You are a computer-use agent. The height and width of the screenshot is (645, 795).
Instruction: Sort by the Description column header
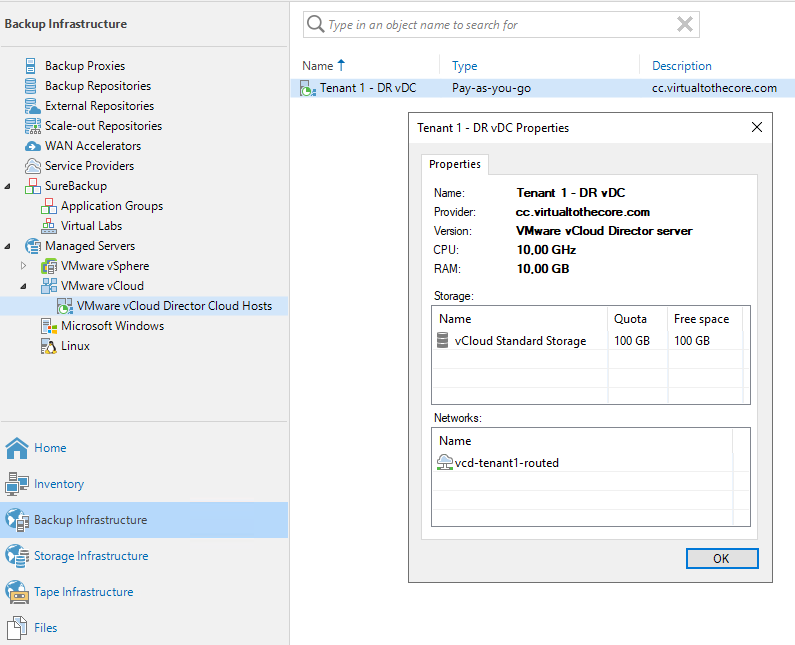click(681, 66)
